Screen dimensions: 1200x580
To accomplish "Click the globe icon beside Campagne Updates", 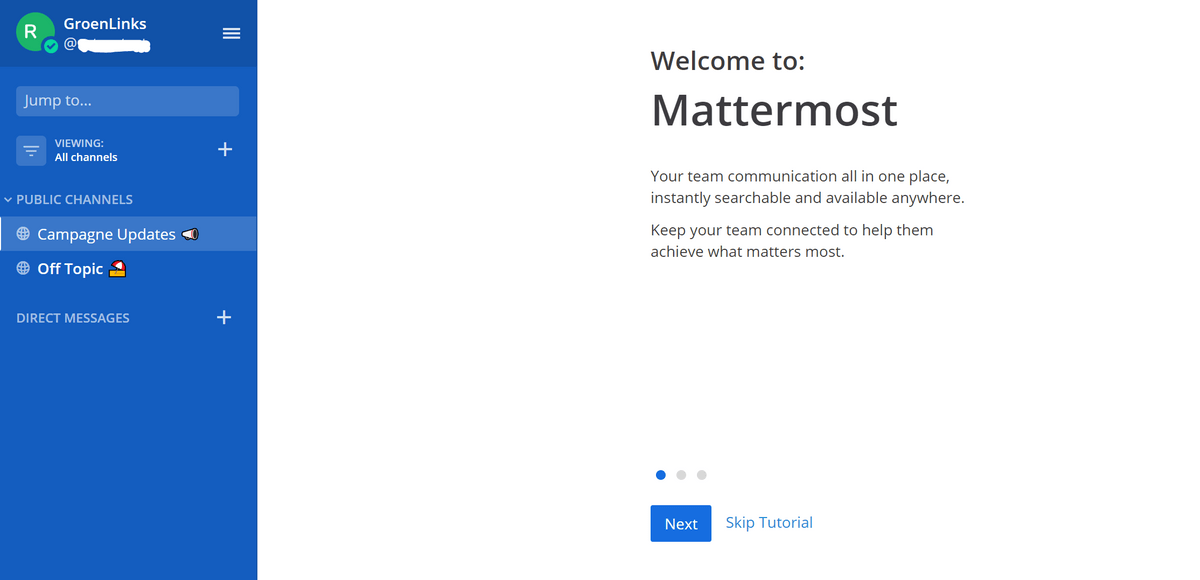I will (x=23, y=234).
